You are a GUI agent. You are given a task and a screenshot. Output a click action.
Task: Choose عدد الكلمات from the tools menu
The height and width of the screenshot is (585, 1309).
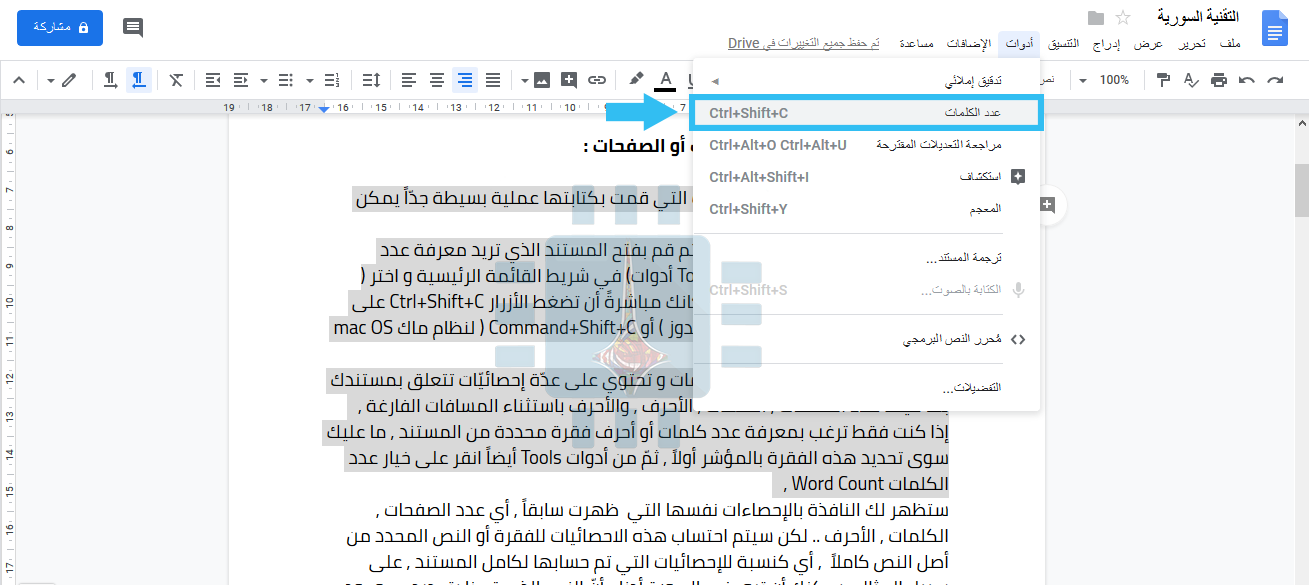point(866,113)
